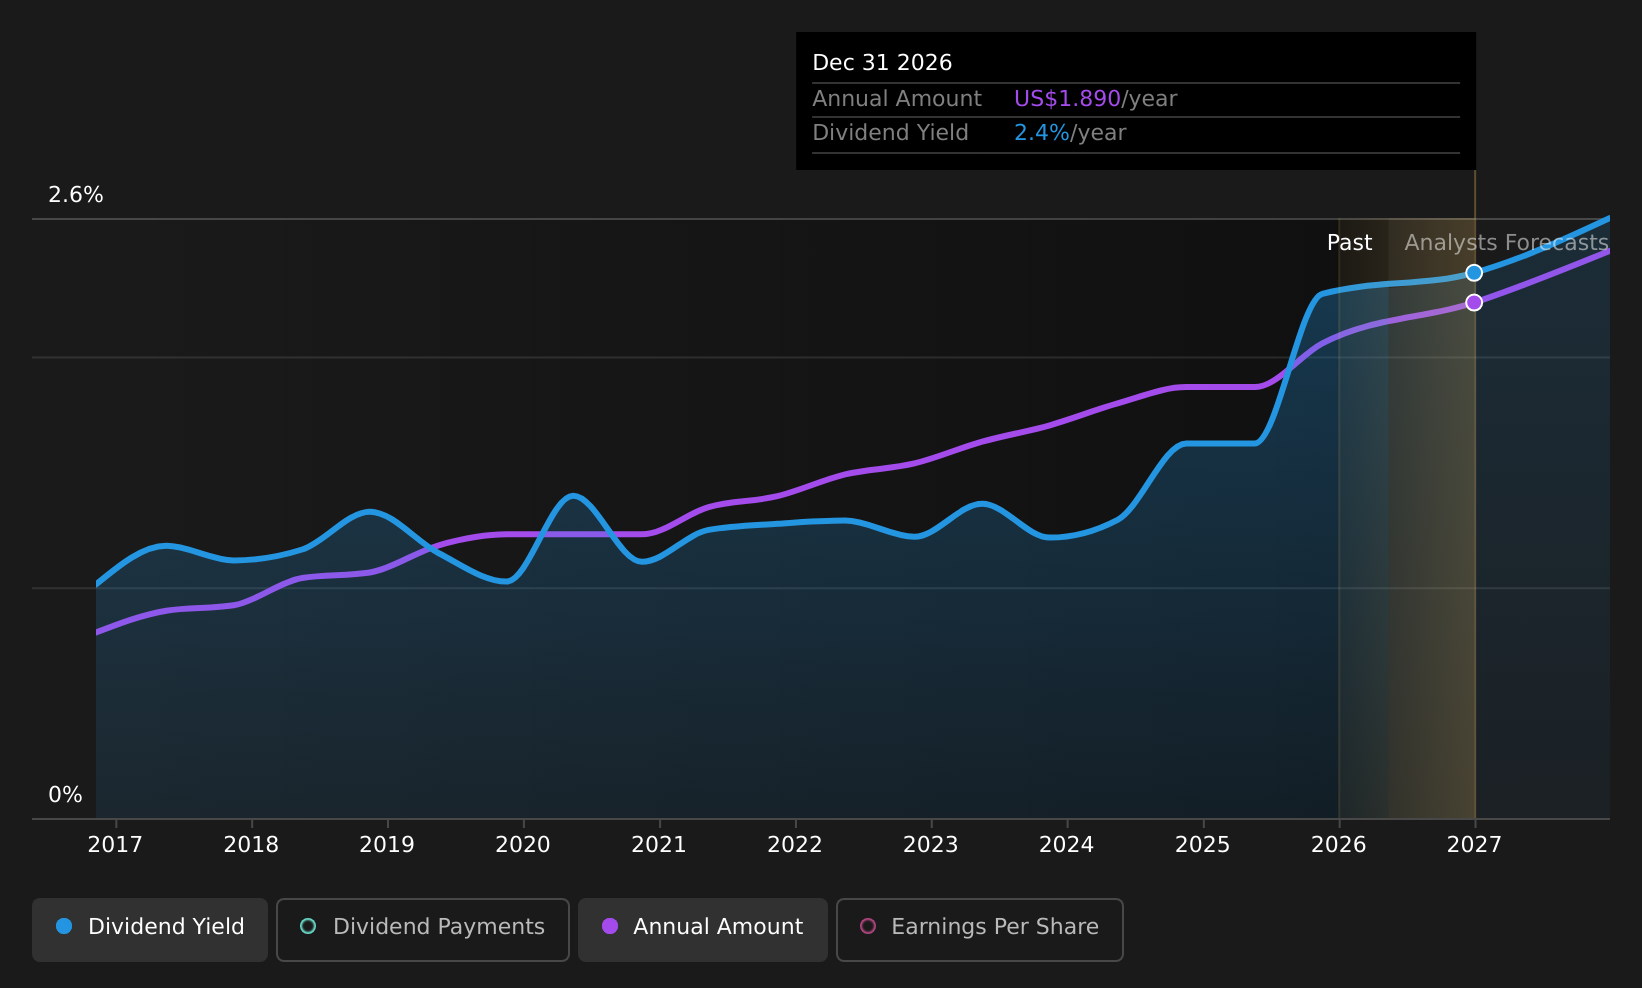Click the 2017 x-axis label
This screenshot has width=1642, height=988.
coord(115,845)
